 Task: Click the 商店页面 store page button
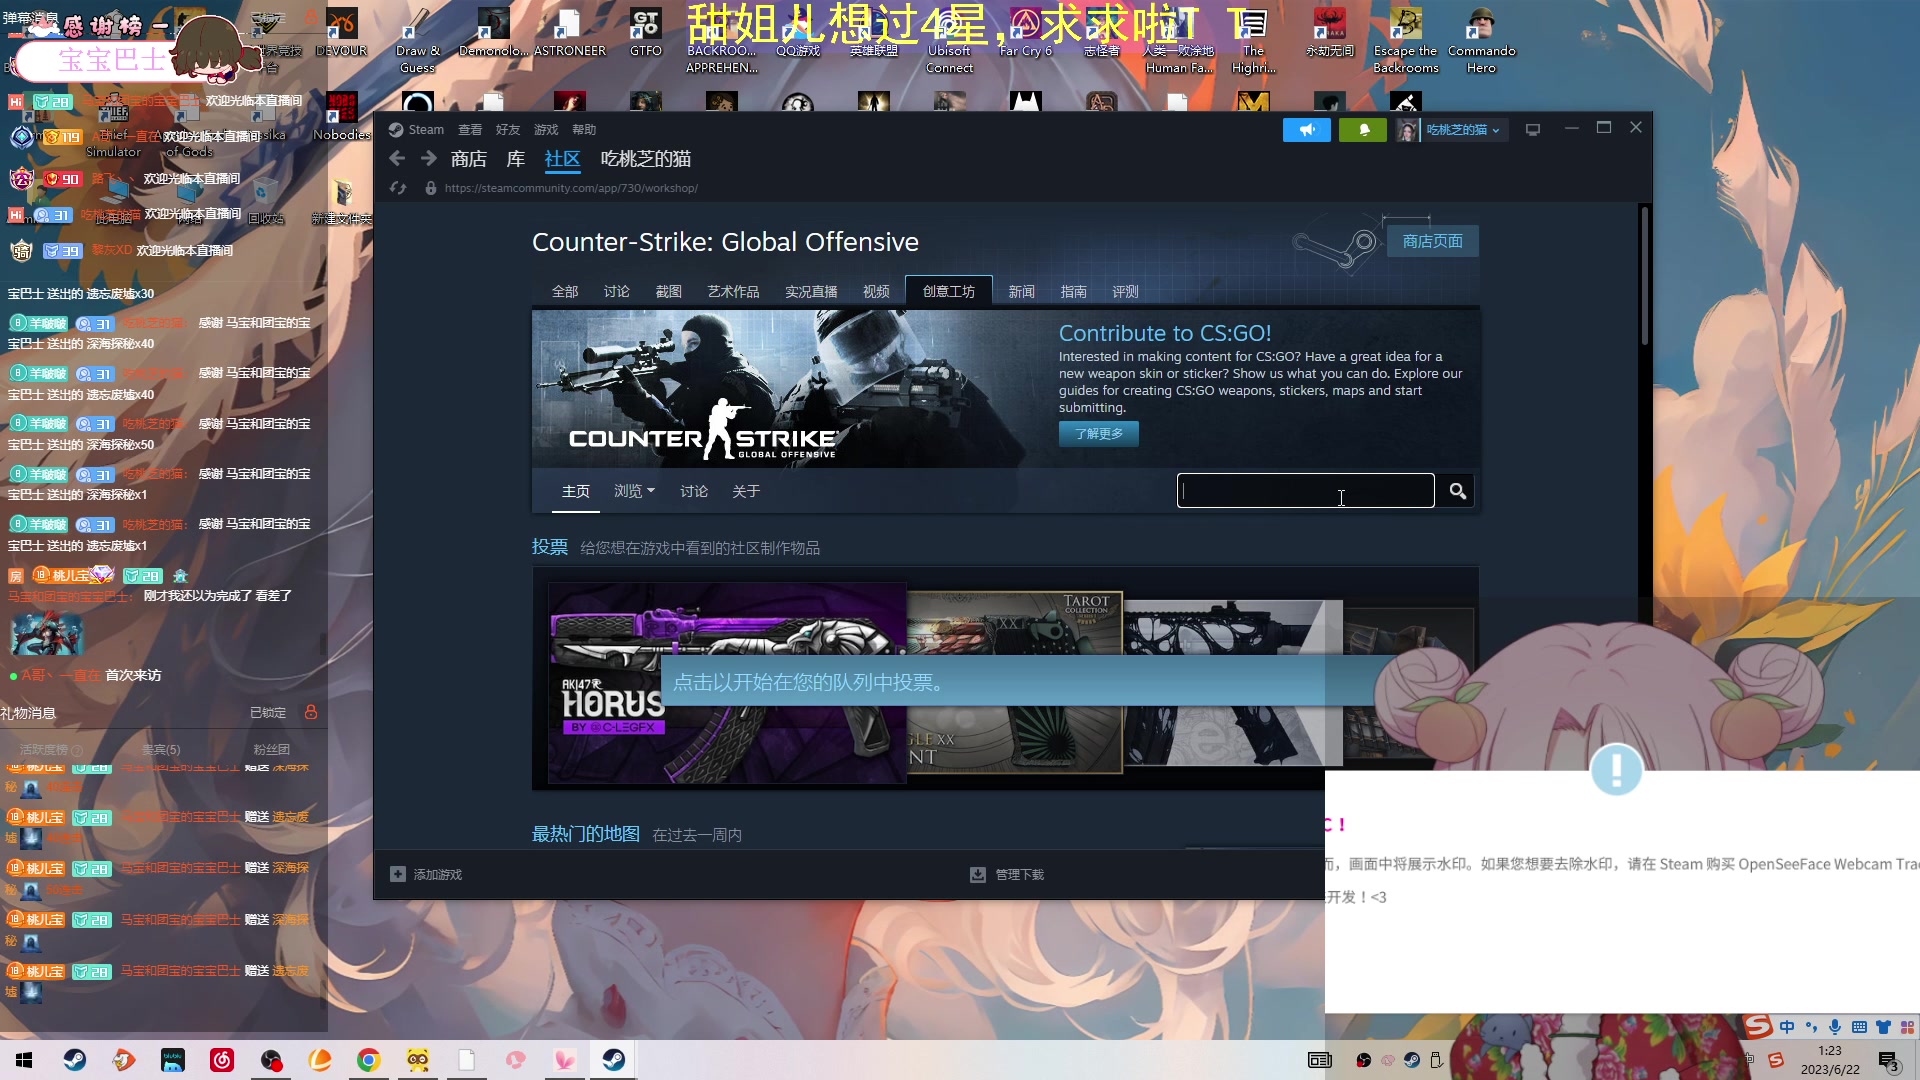(1432, 241)
